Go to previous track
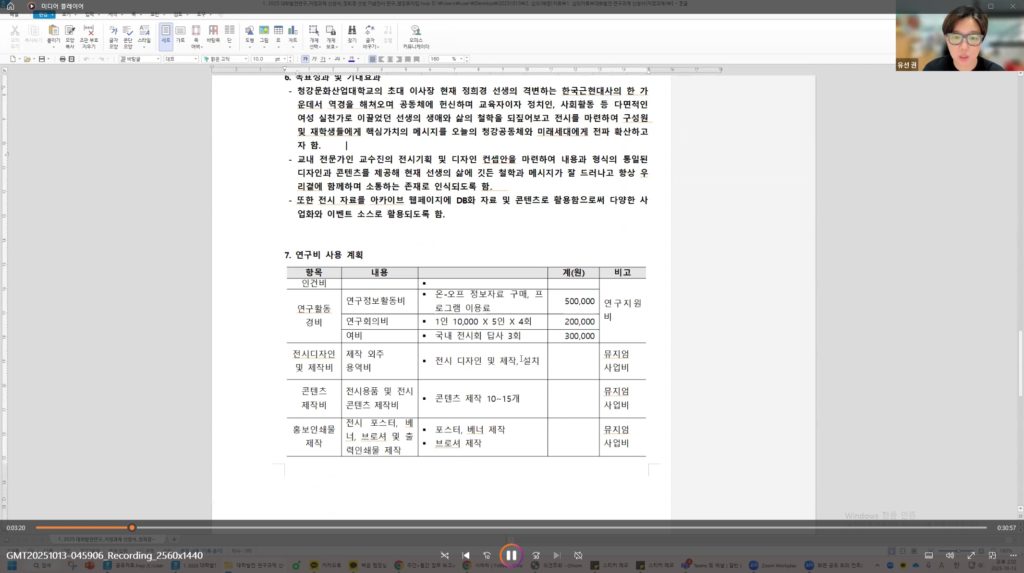The width and height of the screenshot is (1024, 573). [x=466, y=555]
